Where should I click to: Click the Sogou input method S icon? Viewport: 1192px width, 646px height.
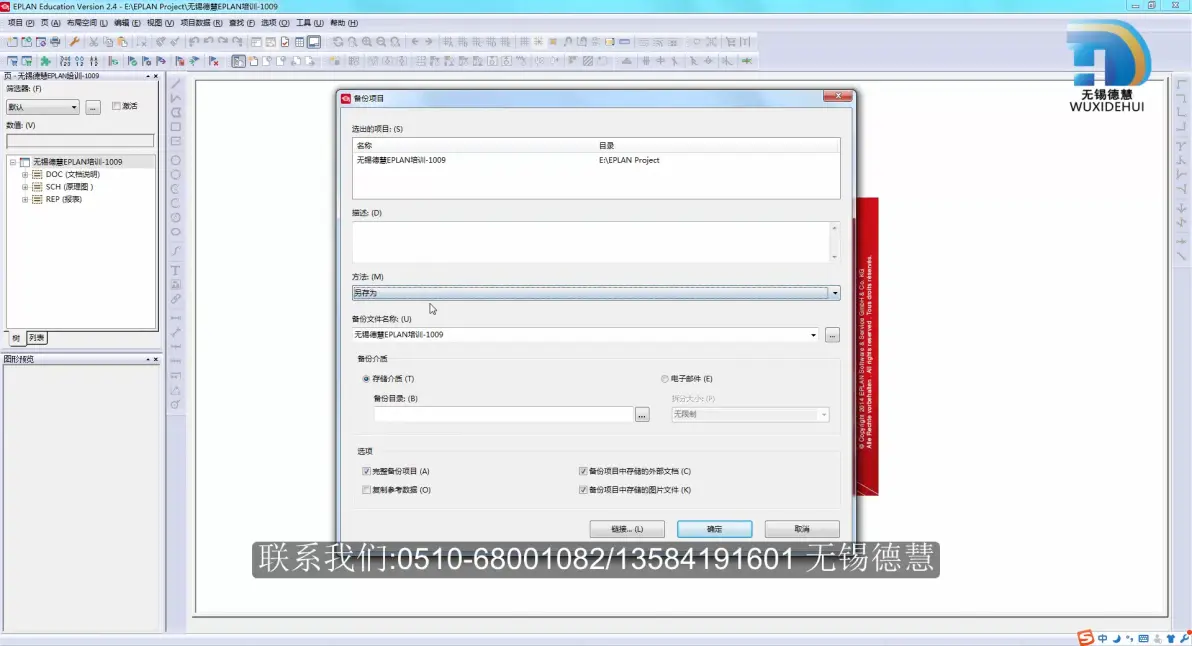click(1086, 638)
